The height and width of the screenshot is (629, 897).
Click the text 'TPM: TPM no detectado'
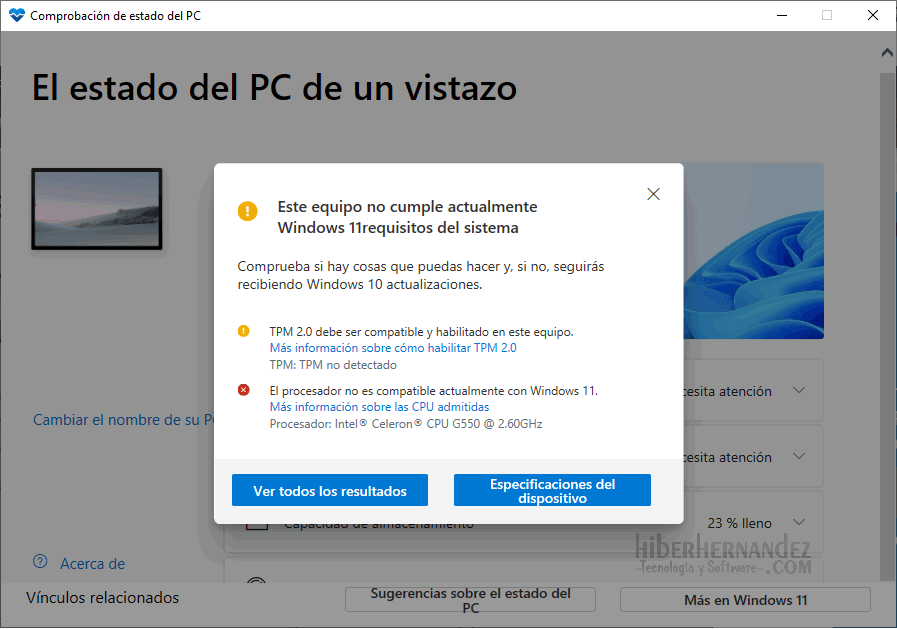[x=333, y=365]
